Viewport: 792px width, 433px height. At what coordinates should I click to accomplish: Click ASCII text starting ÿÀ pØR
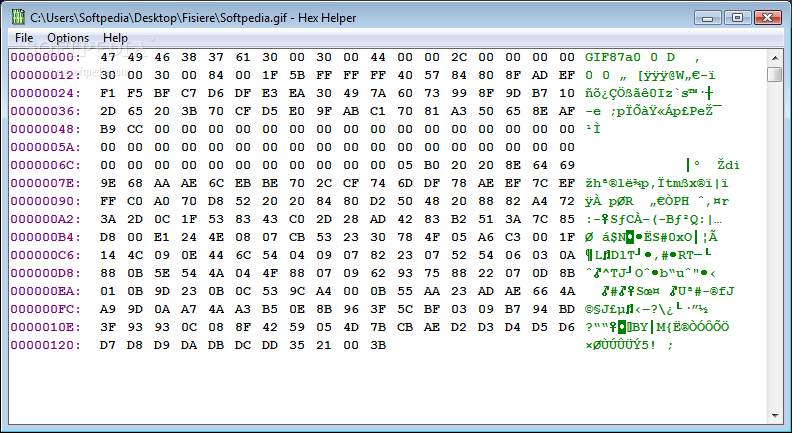coord(657,201)
